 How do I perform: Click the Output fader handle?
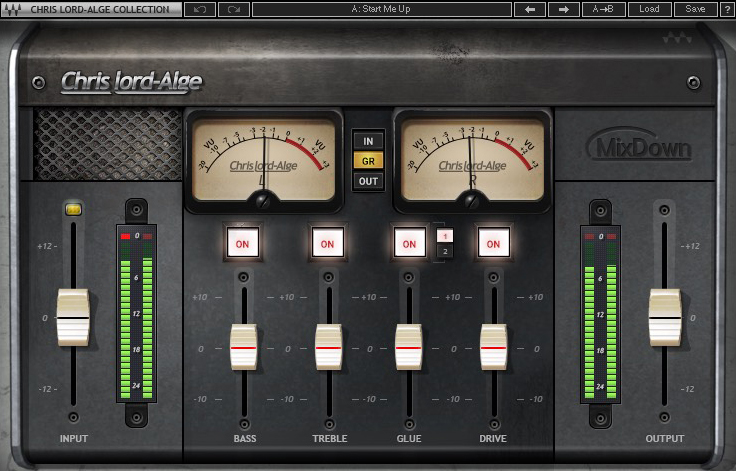point(664,317)
